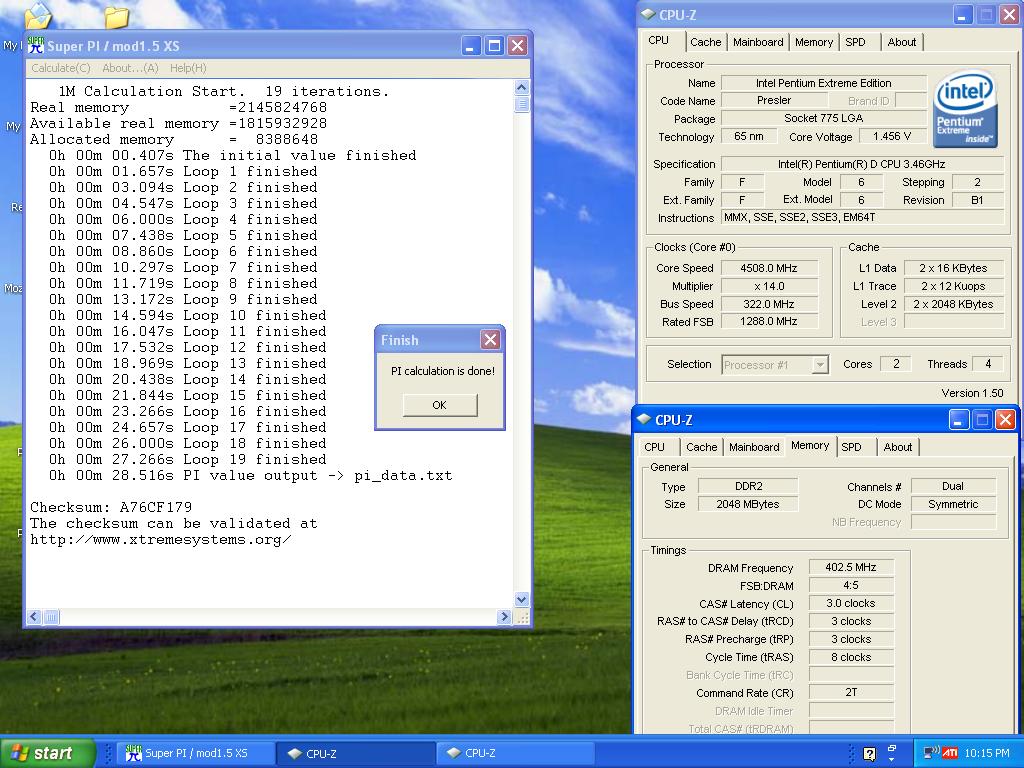The height and width of the screenshot is (768, 1024).
Task: Select the Cache tab in the lower CPU-Z window
Action: [x=701, y=447]
